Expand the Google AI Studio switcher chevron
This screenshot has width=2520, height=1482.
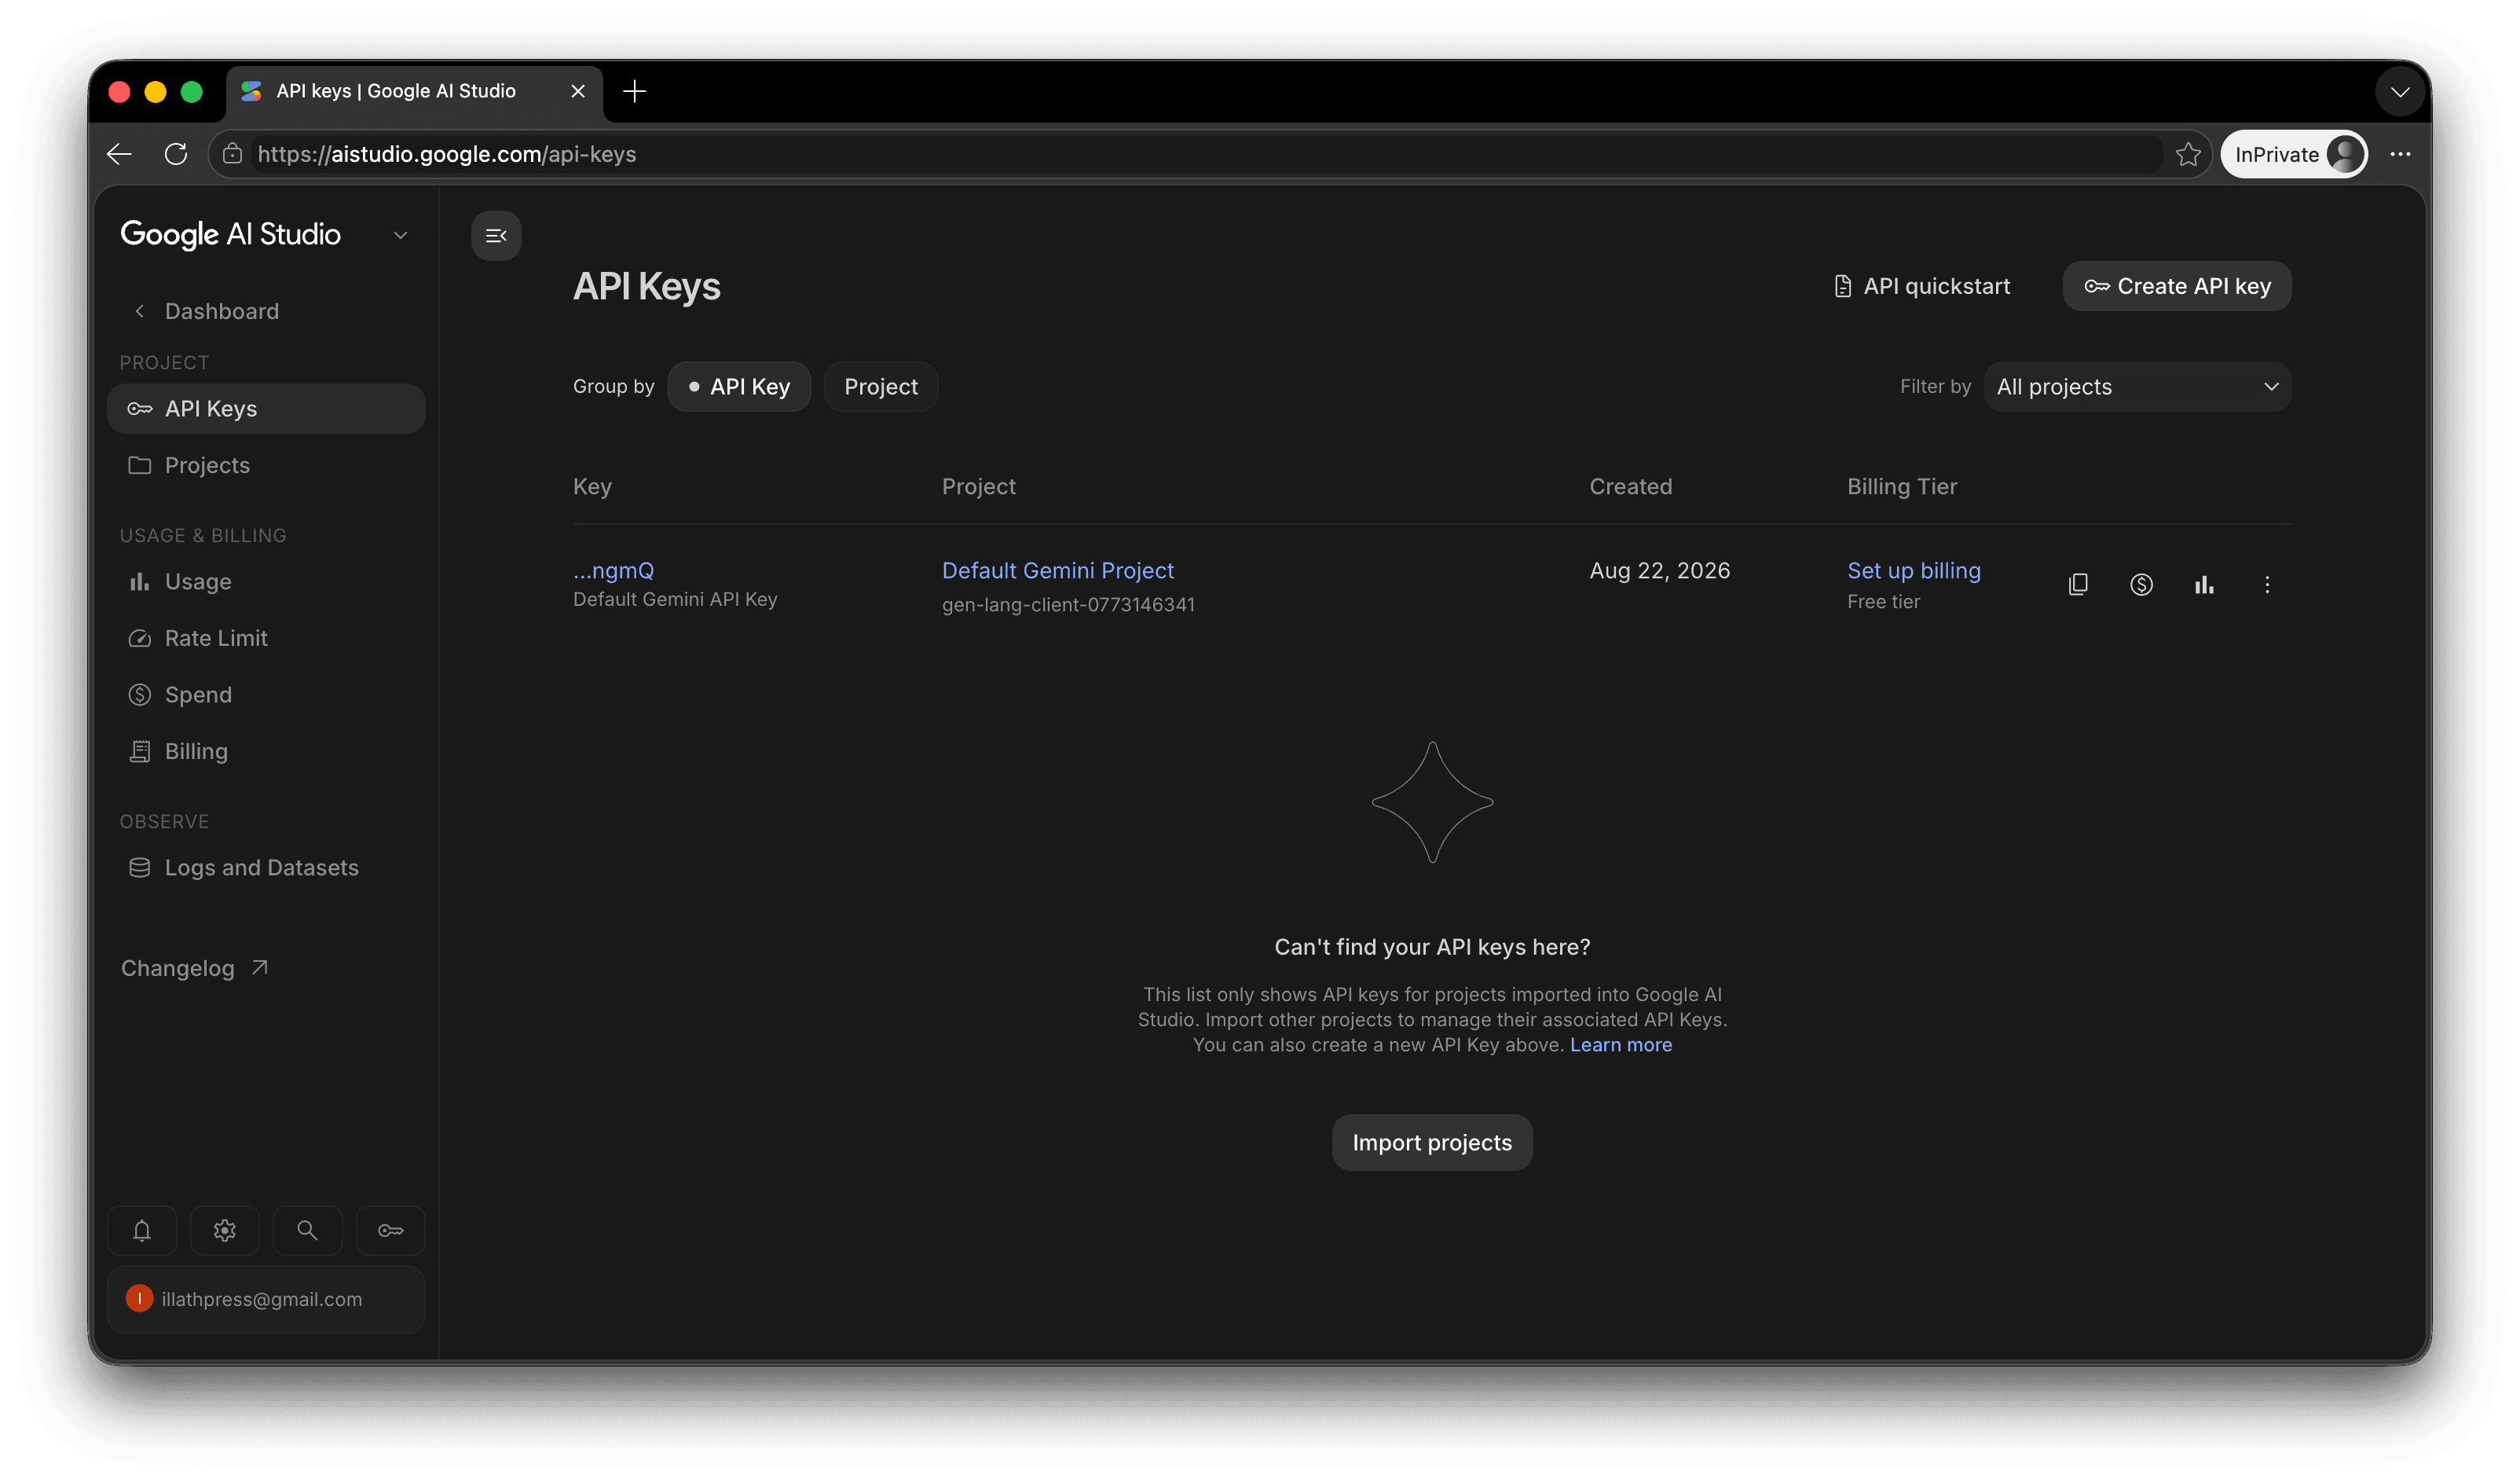click(x=400, y=236)
